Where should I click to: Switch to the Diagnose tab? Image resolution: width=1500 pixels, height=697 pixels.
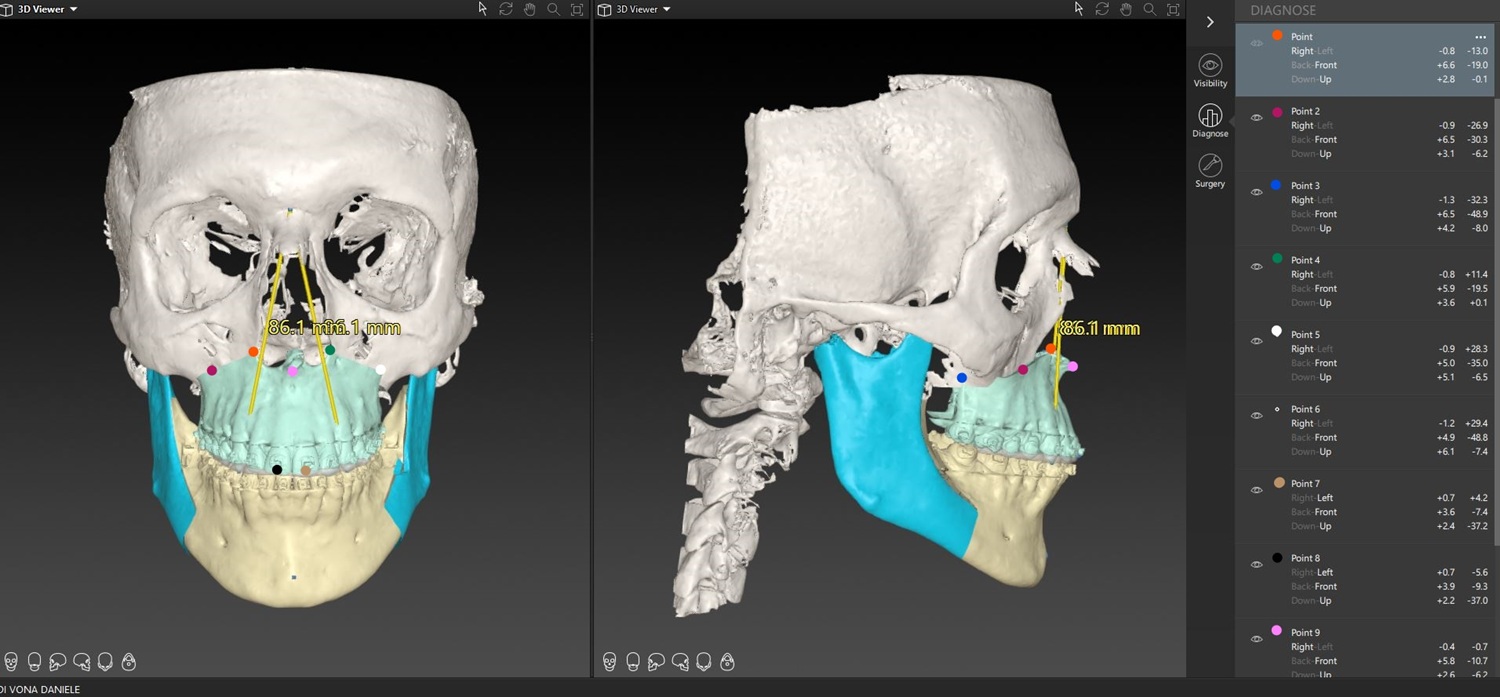(x=1210, y=121)
